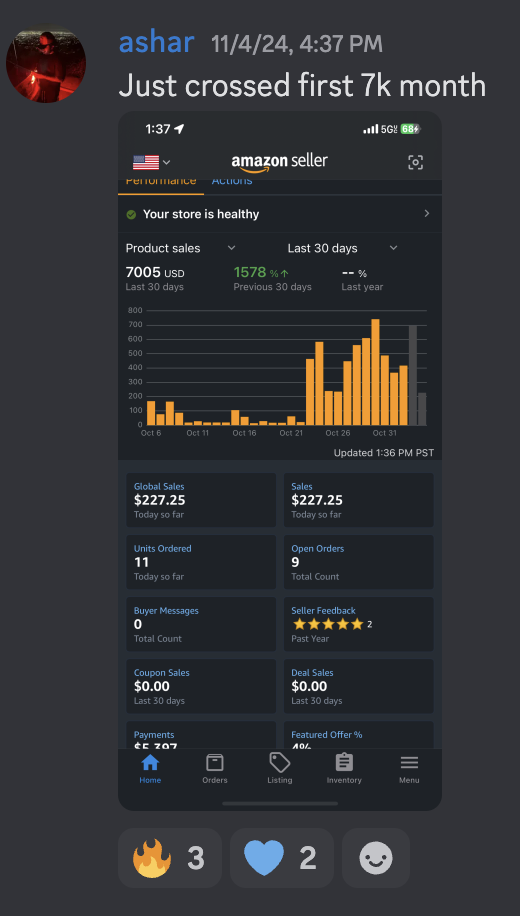Expand the Product sales dropdown
The width and height of the screenshot is (520, 916).
tap(181, 248)
